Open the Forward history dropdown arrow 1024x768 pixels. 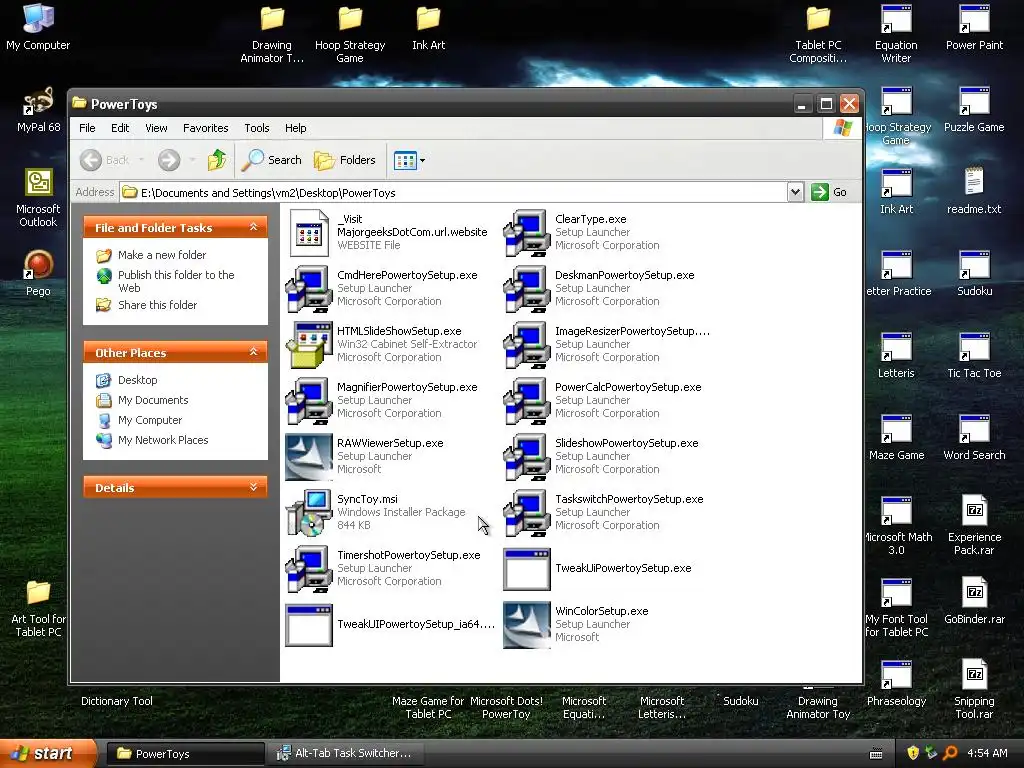[x=192, y=160]
